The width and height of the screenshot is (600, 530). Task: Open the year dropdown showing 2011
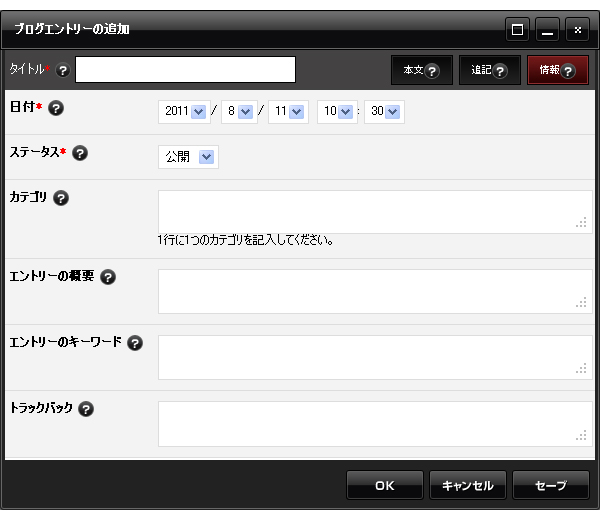[x=184, y=112]
